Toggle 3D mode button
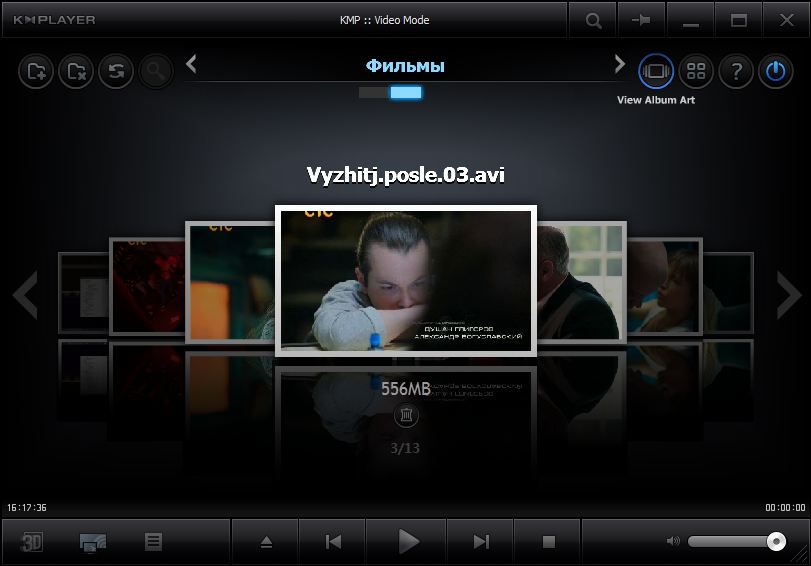This screenshot has height=566, width=811. (x=32, y=542)
